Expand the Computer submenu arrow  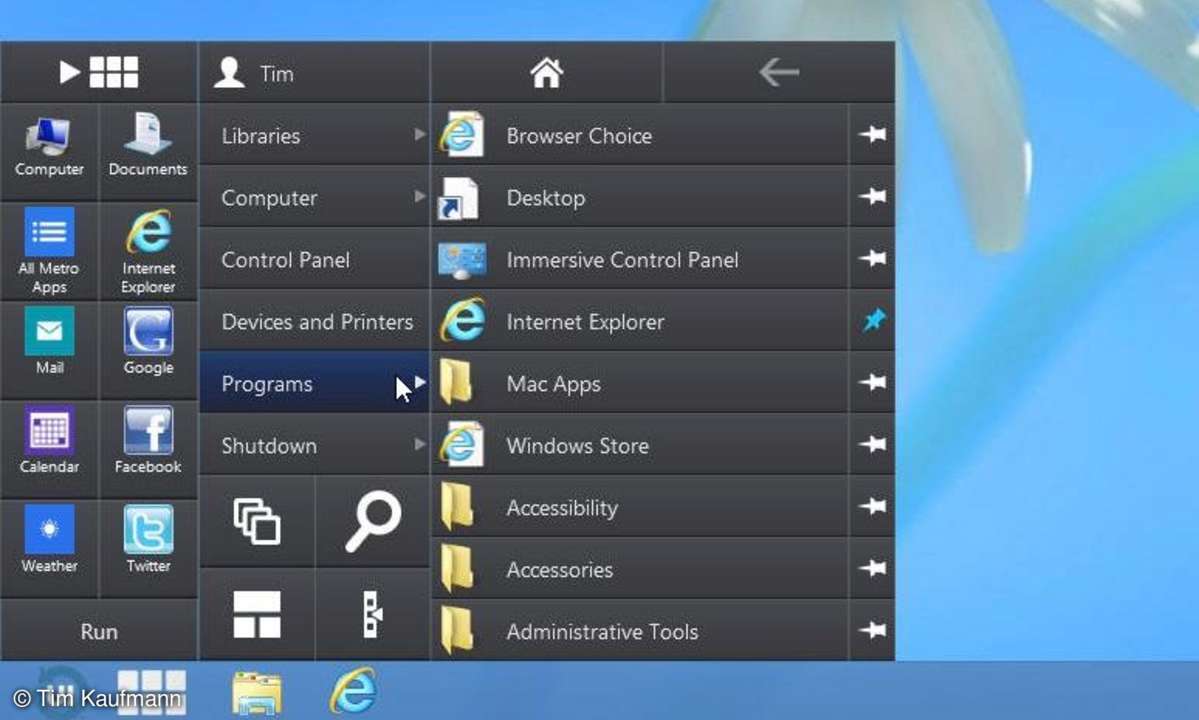tap(419, 196)
